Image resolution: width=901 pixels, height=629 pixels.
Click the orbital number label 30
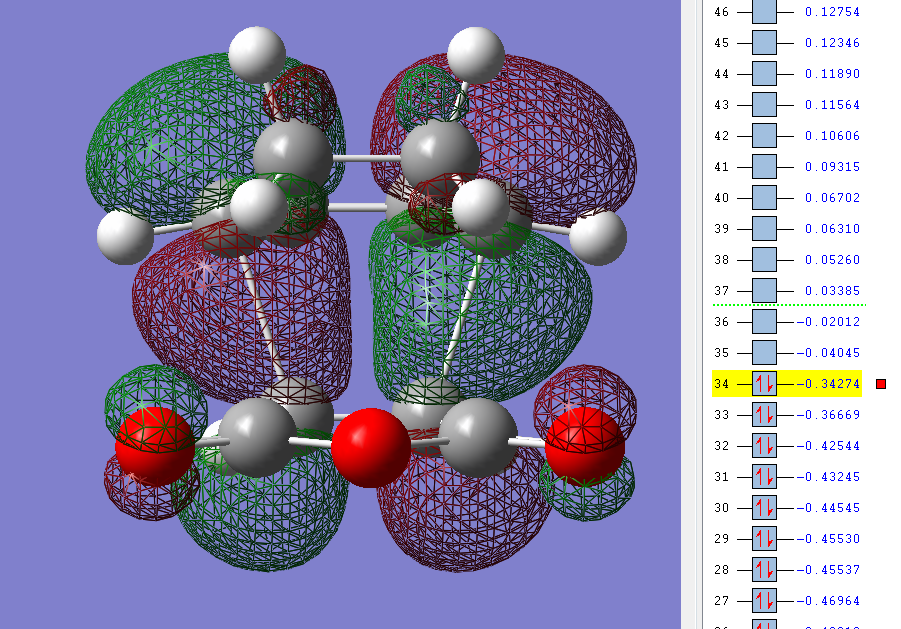721,508
